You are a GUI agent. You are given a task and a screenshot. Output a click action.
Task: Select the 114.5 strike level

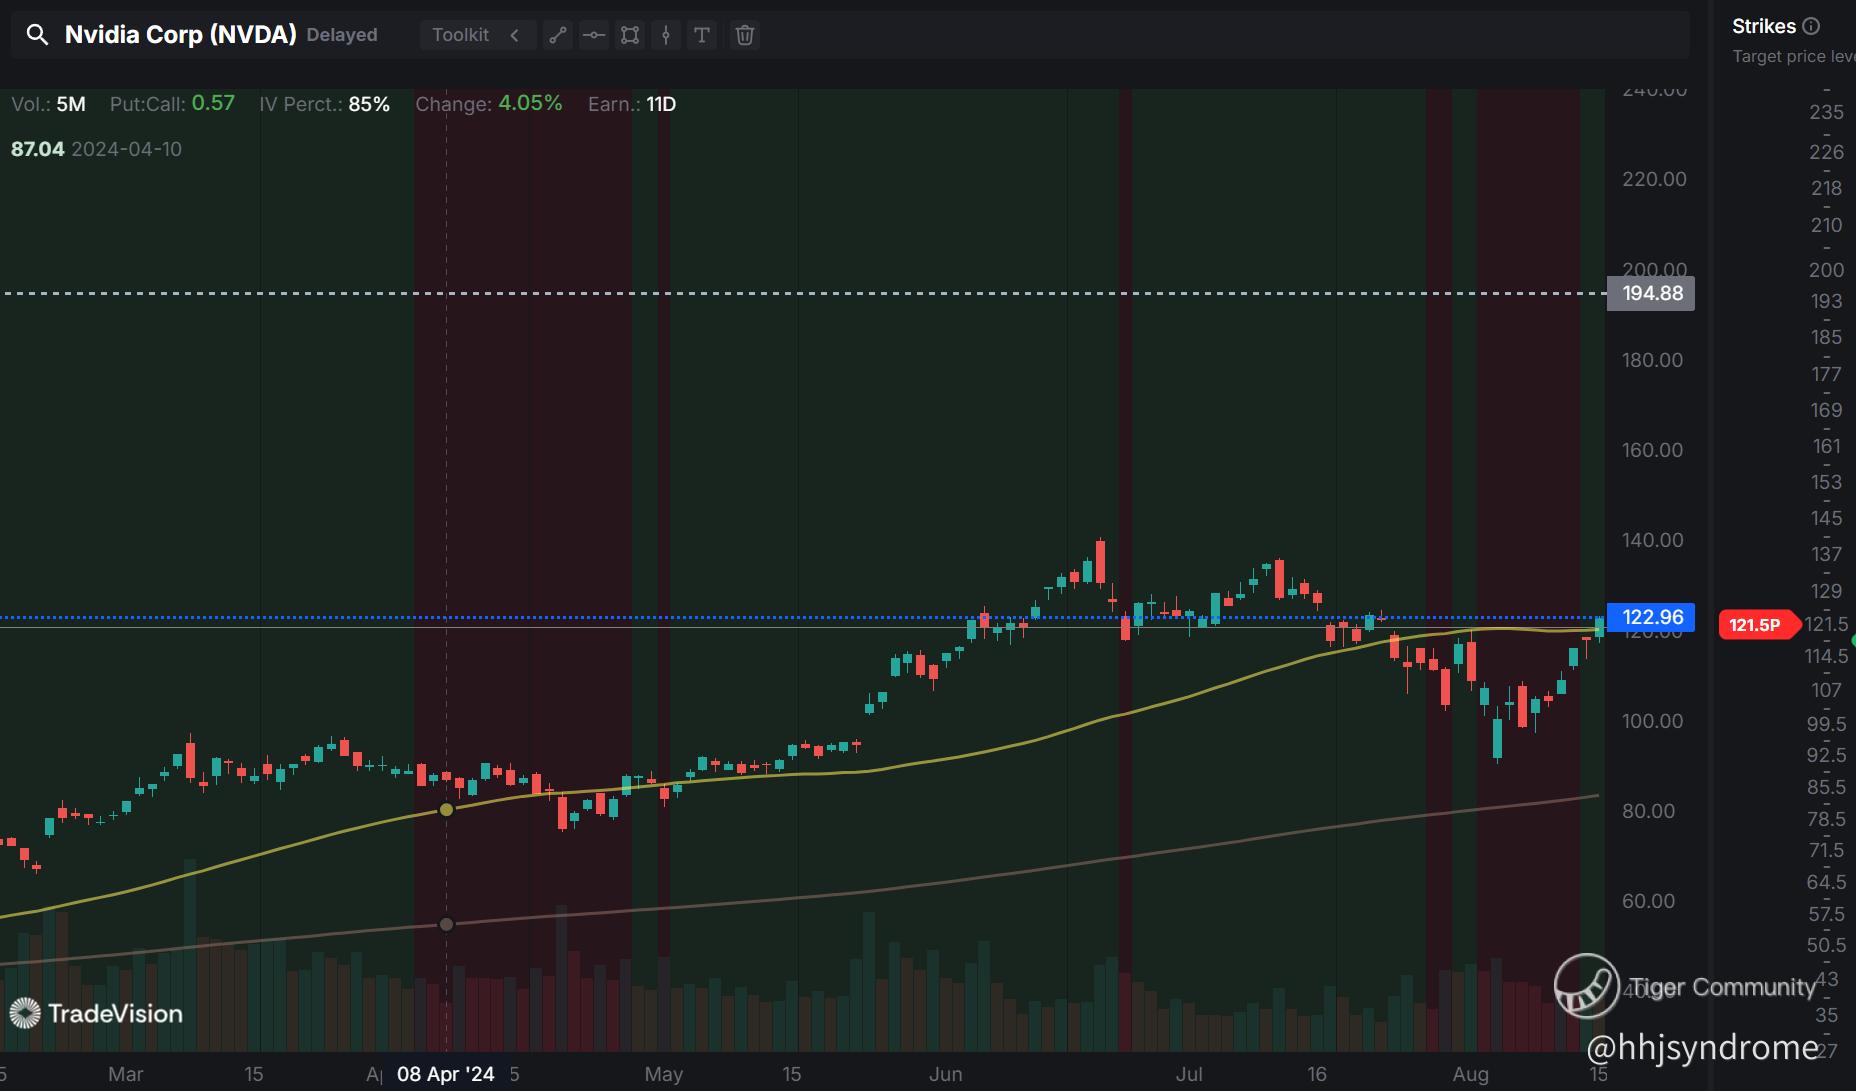click(x=1826, y=656)
